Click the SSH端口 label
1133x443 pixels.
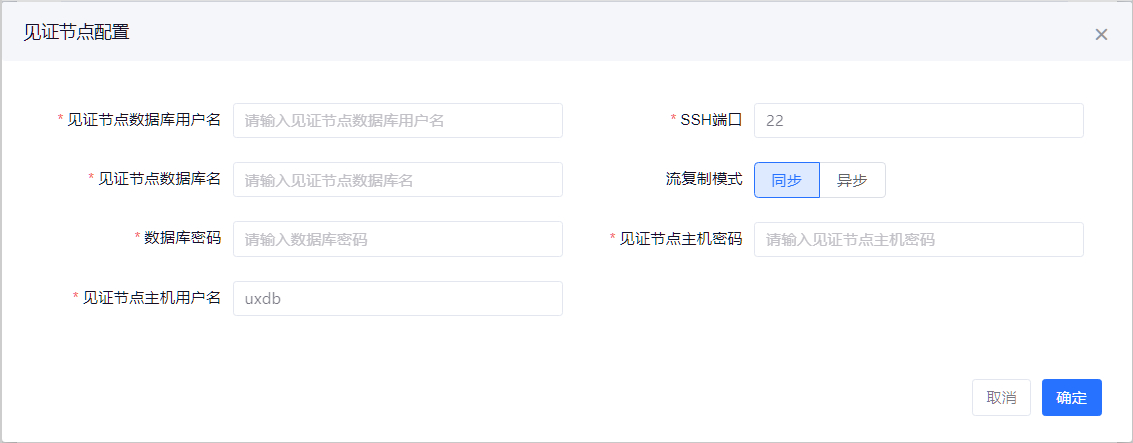(711, 120)
